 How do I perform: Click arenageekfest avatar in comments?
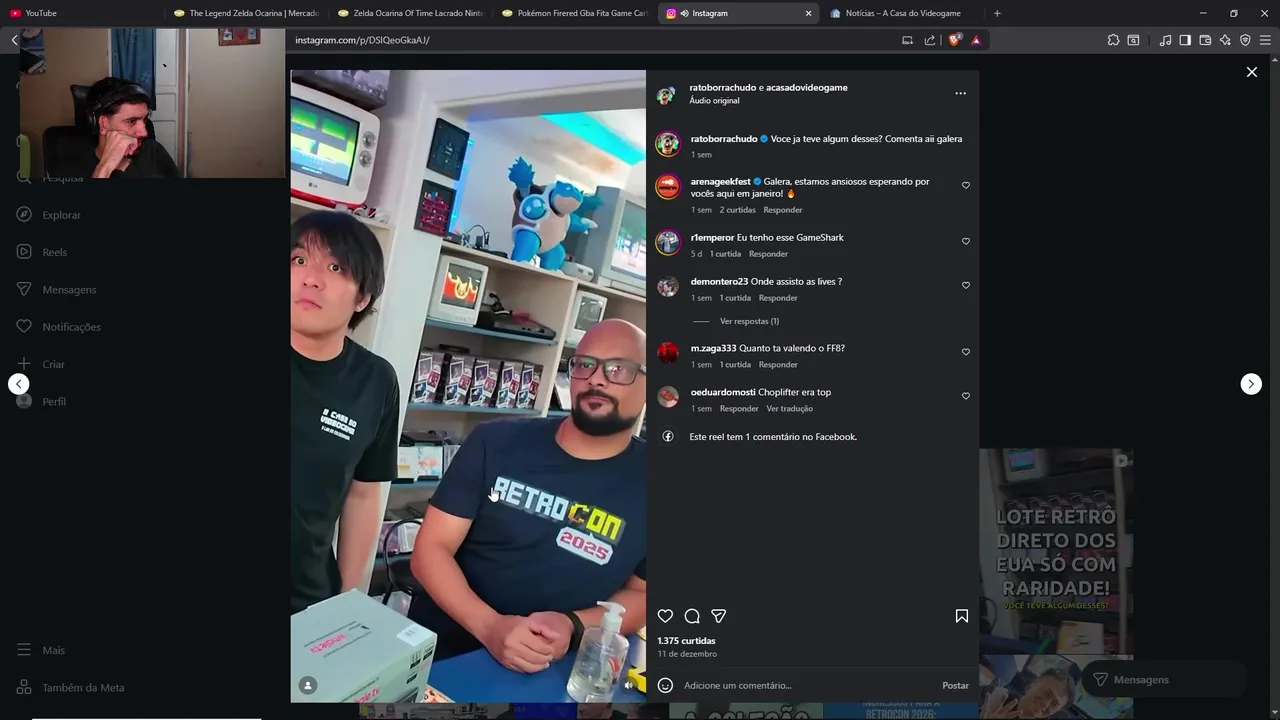click(668, 187)
